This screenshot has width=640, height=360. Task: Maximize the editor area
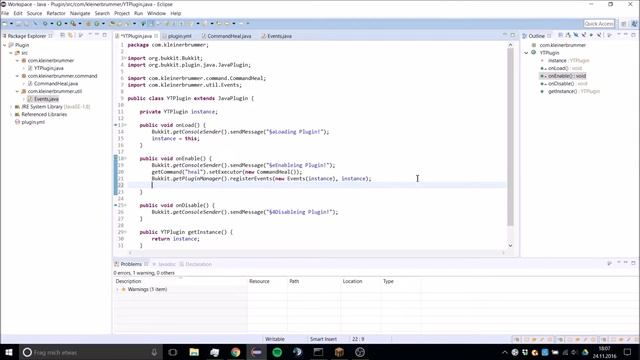513,36
